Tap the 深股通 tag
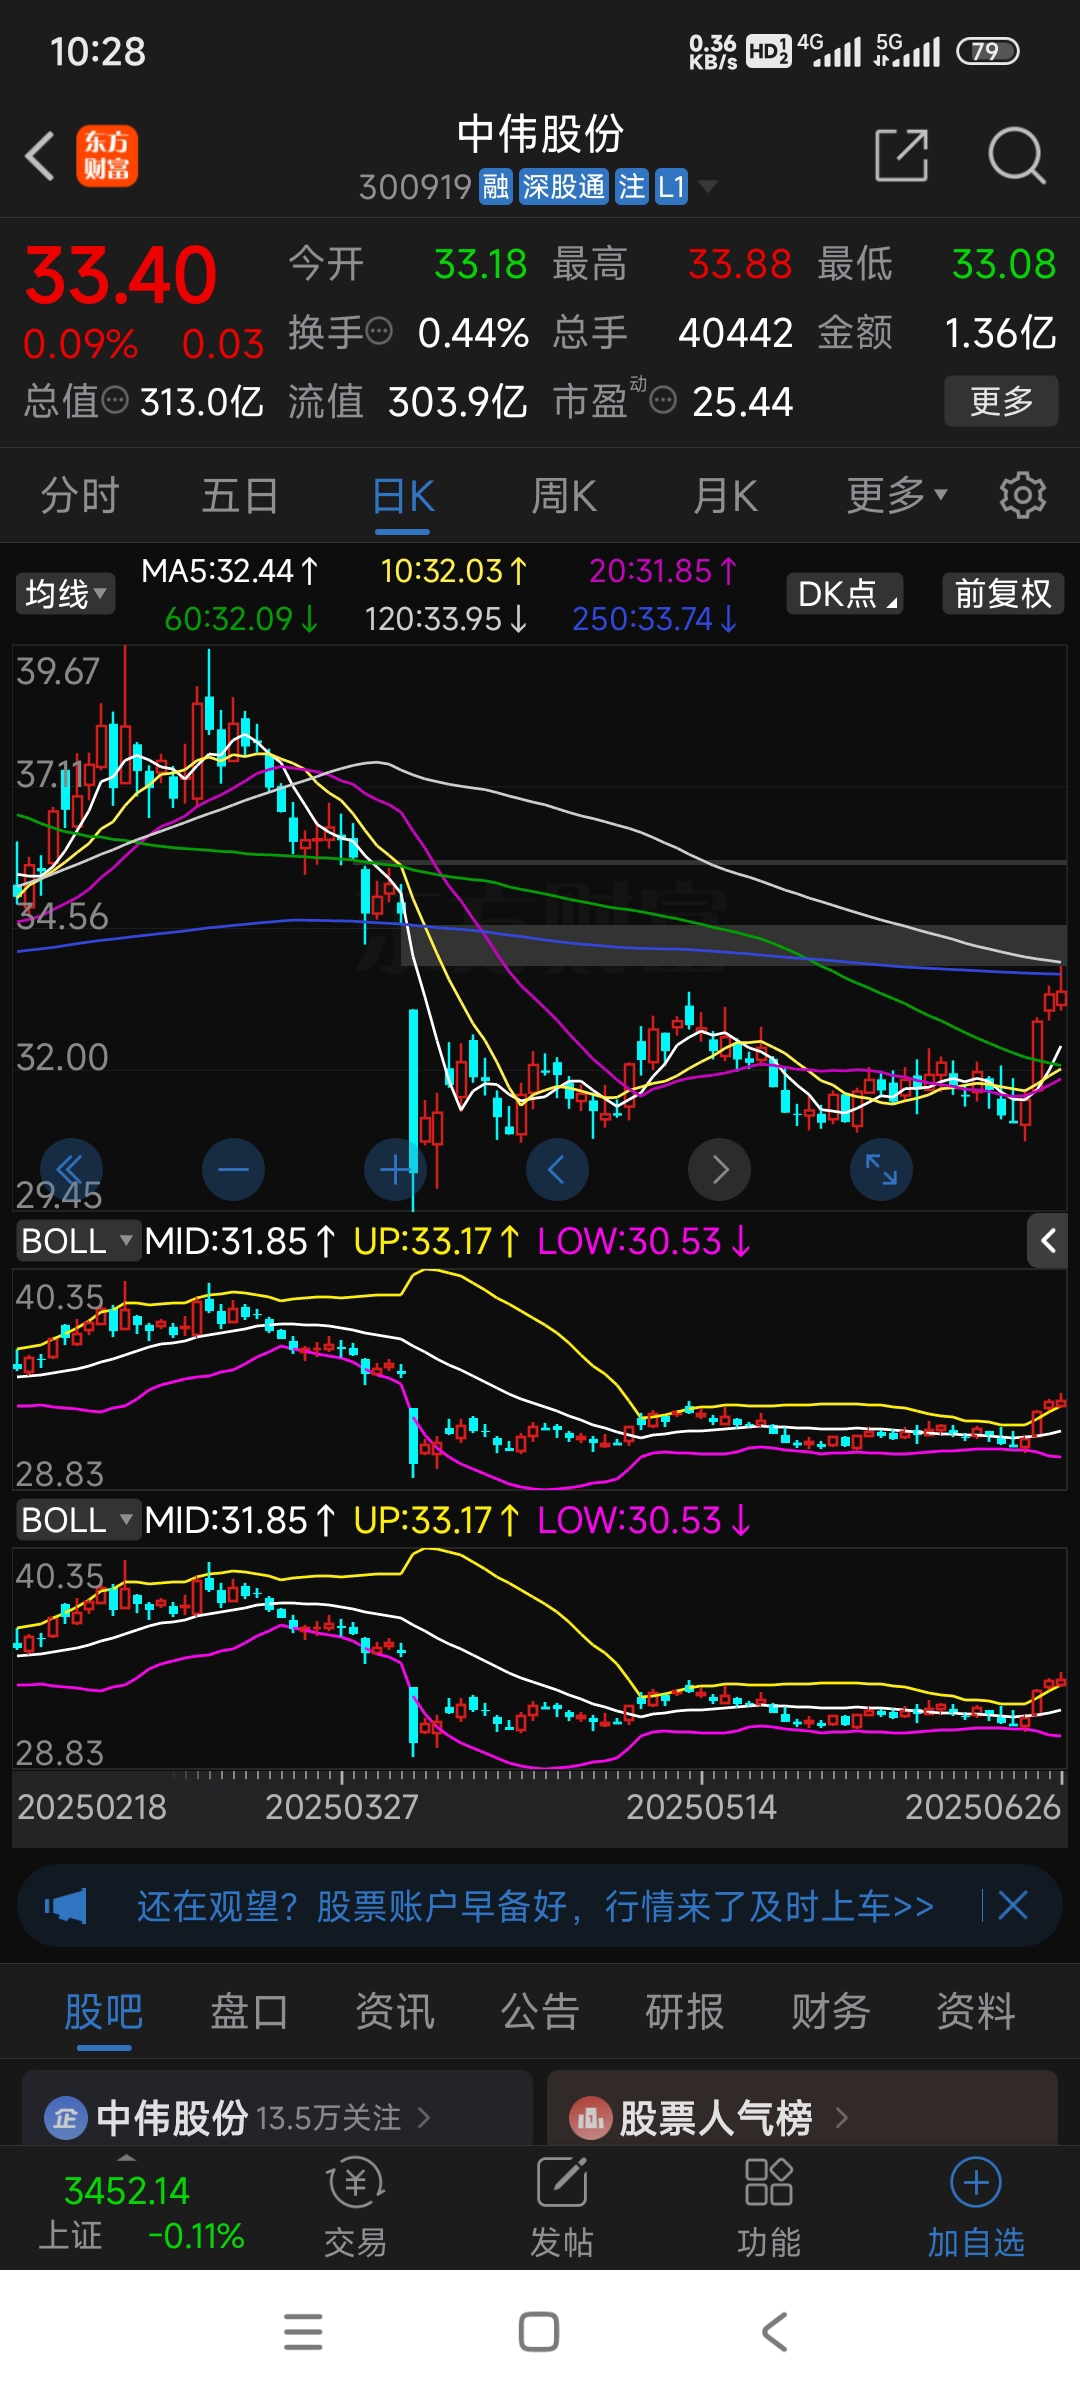This screenshot has width=1080, height=2400. point(564,186)
